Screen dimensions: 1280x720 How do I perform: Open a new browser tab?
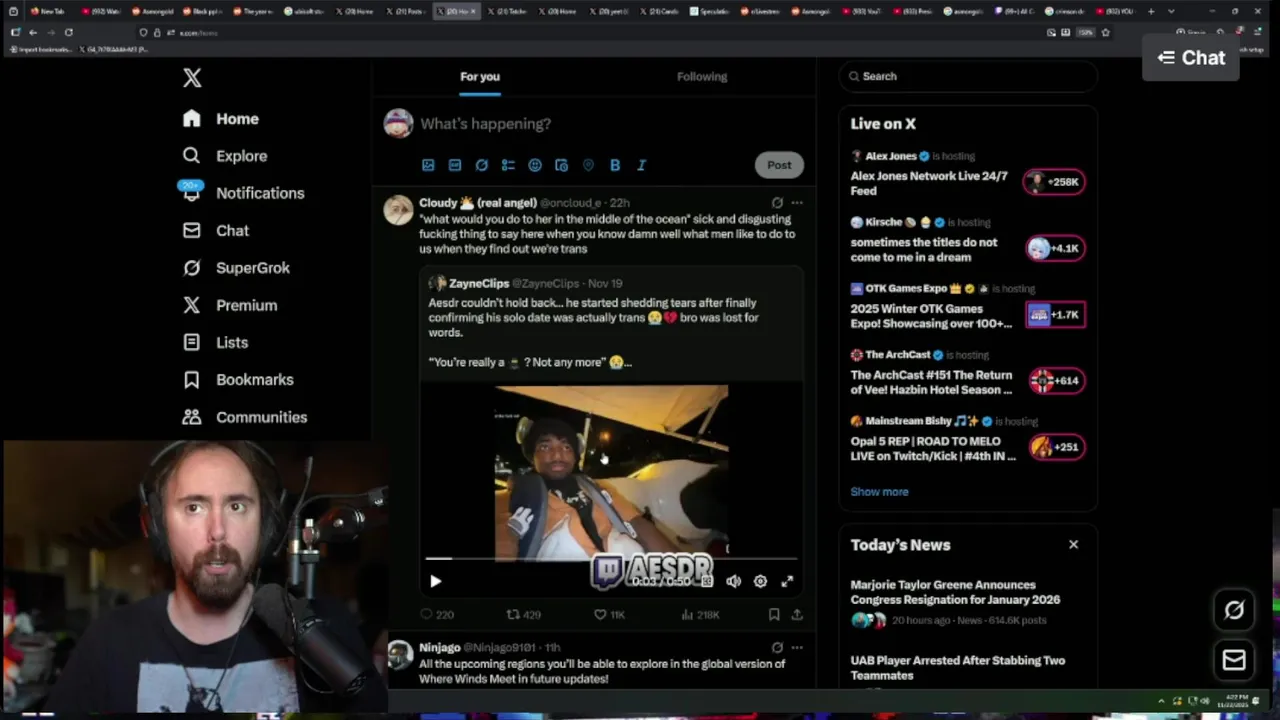coord(1151,11)
